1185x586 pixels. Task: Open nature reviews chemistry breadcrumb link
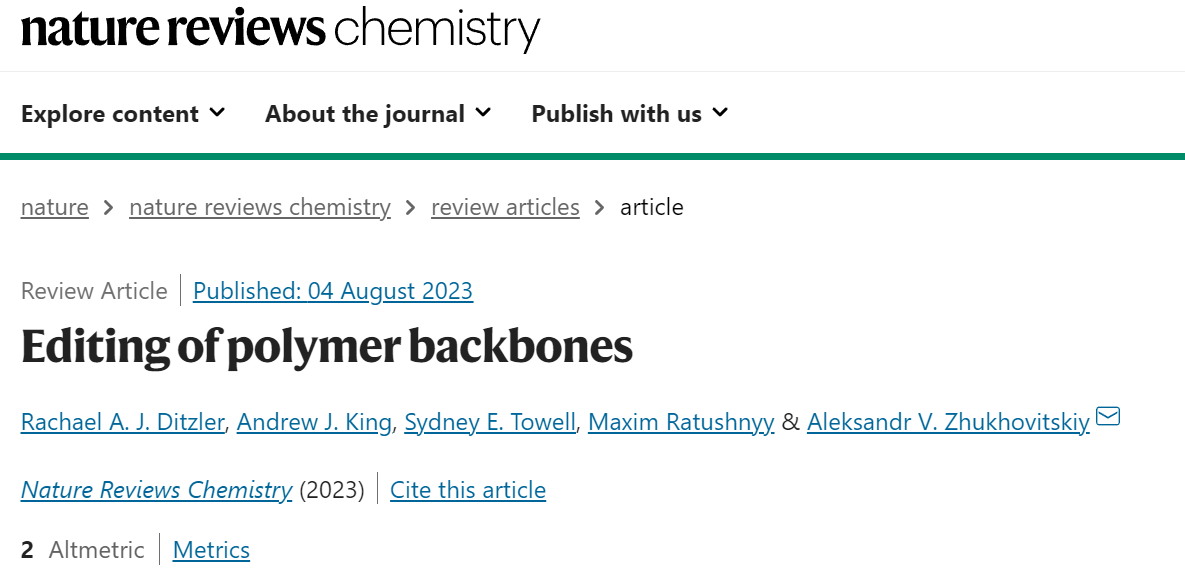pyautogui.click(x=260, y=206)
